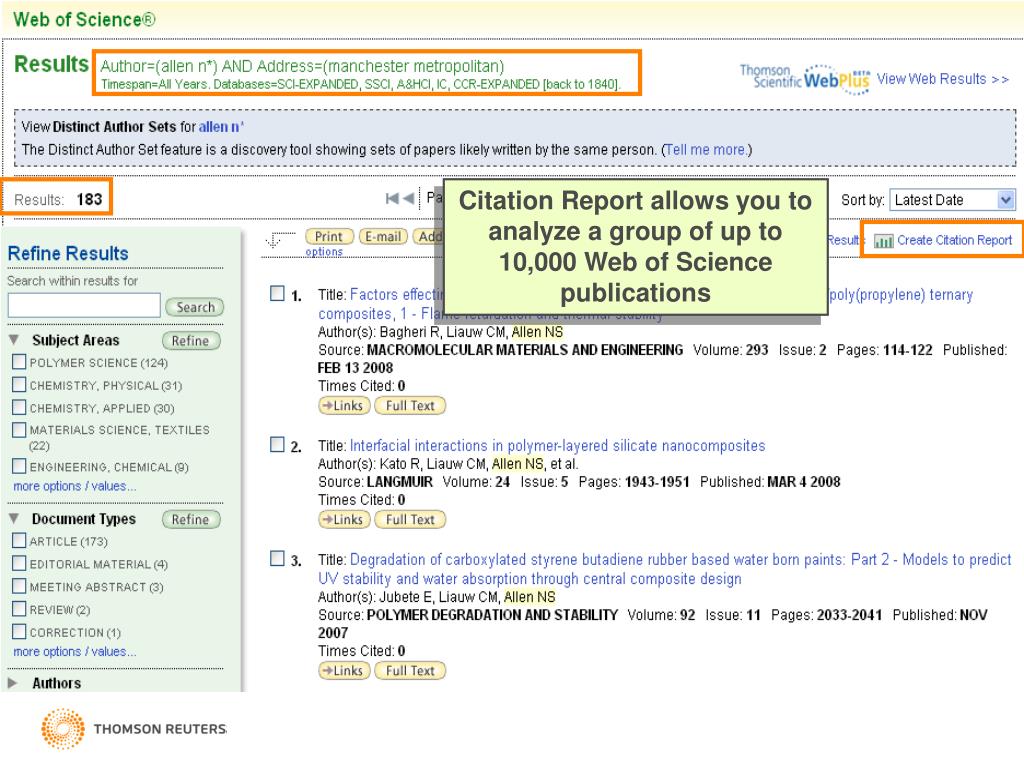The height and width of the screenshot is (768, 1024).
Task: Click the E-mail button
Action: [383, 236]
